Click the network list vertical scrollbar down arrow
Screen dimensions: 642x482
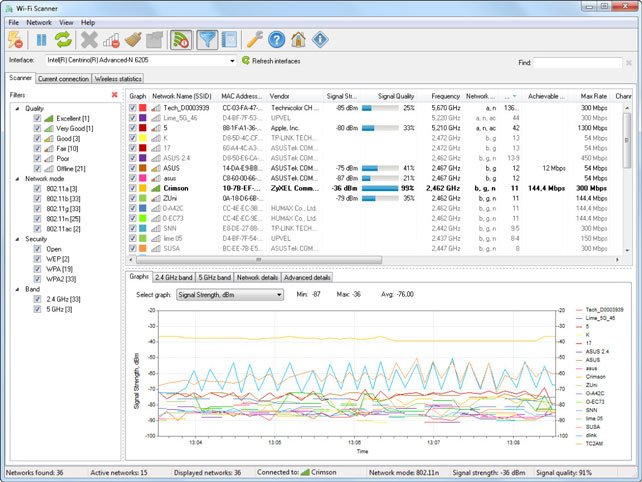click(x=627, y=250)
